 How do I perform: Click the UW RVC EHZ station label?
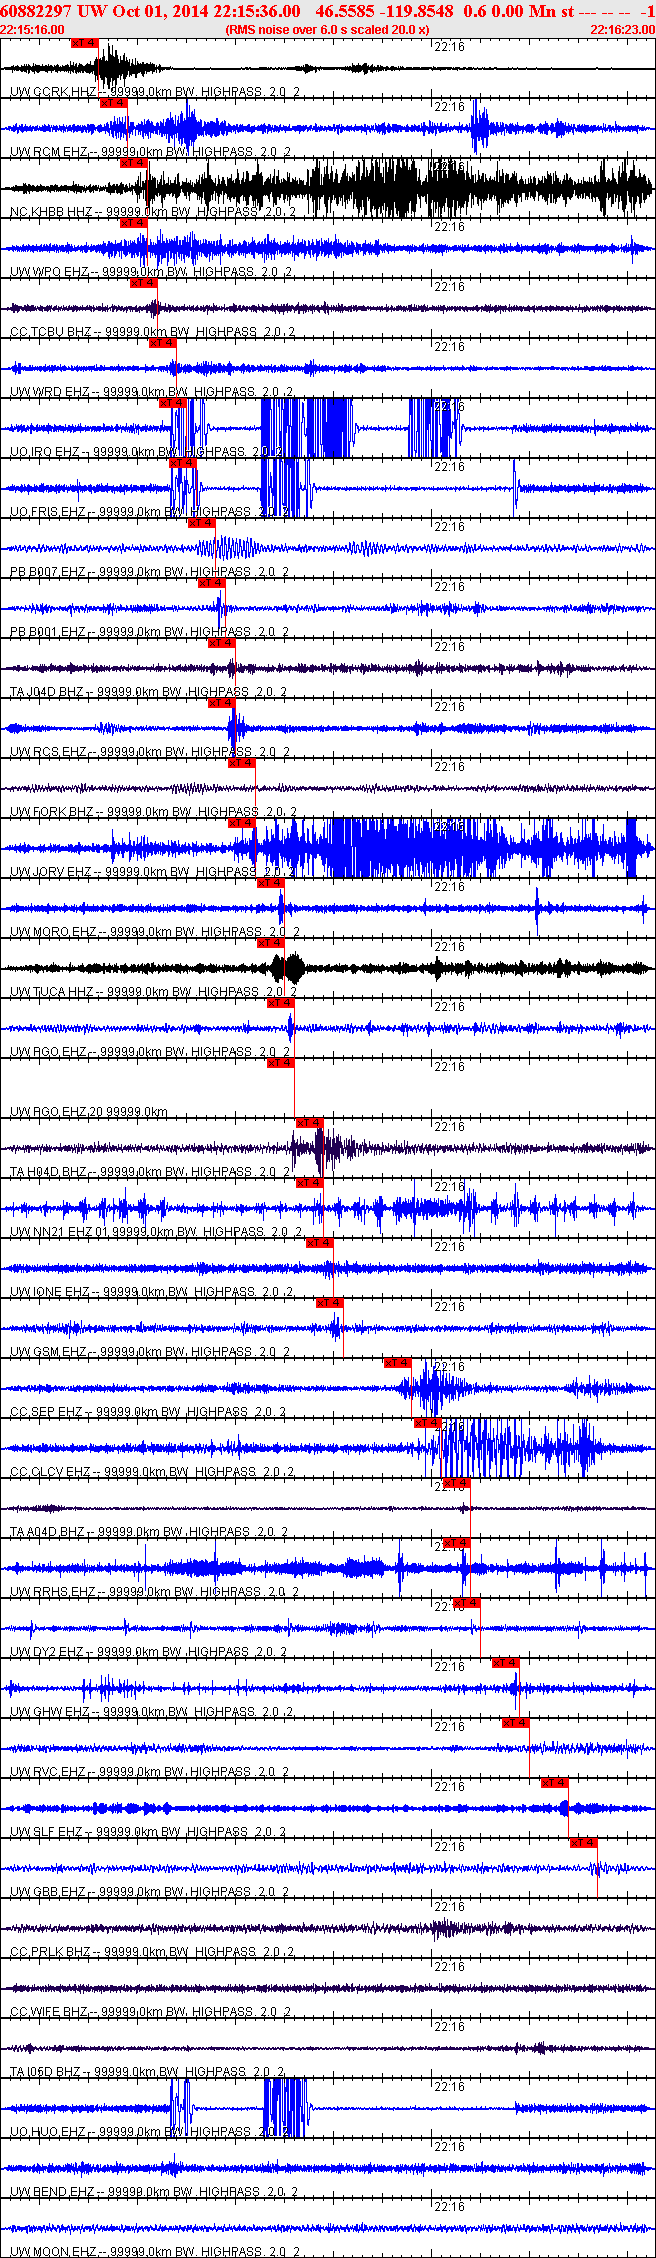point(150,1772)
